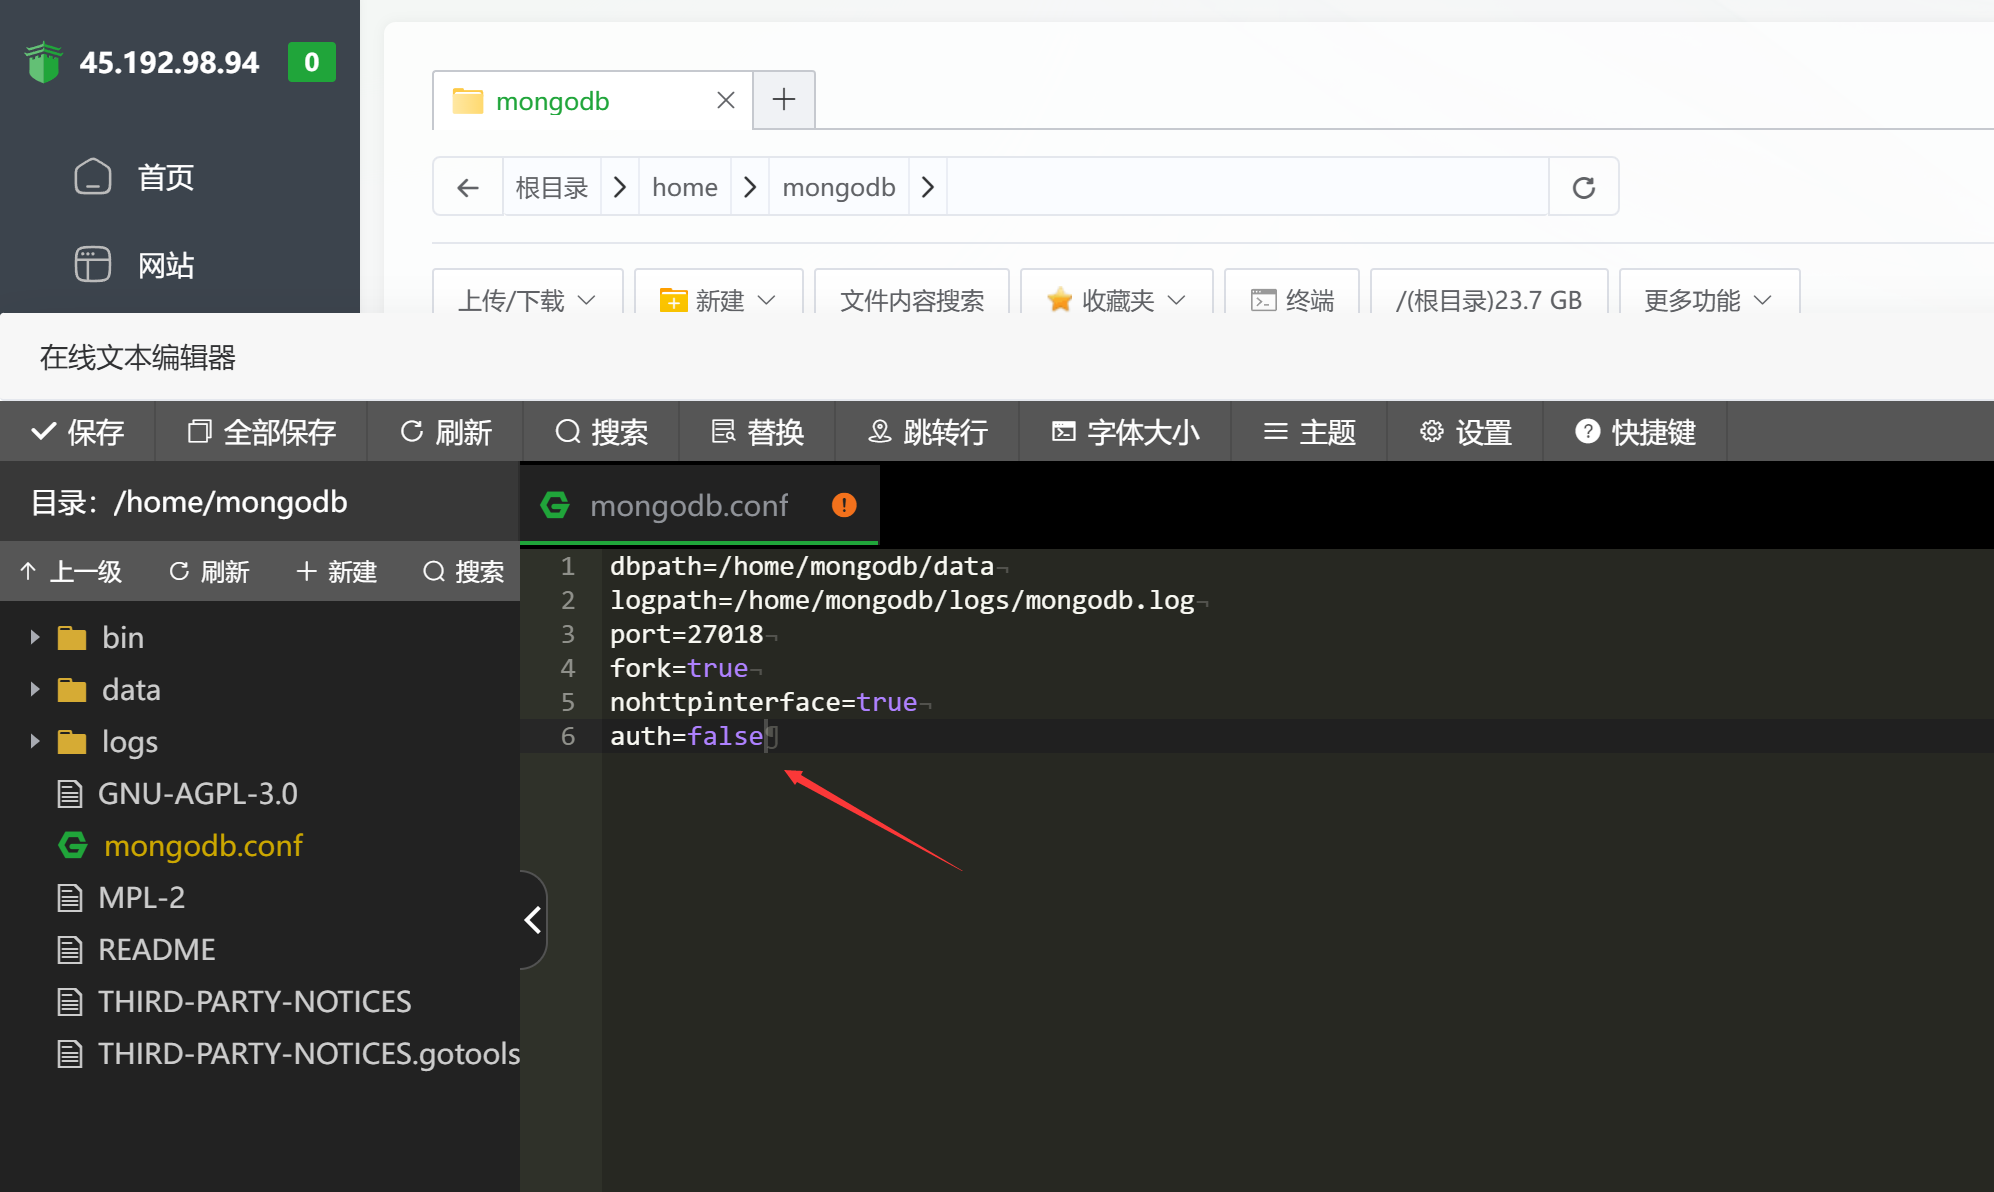Click the logpath line in editor

[x=902, y=600]
